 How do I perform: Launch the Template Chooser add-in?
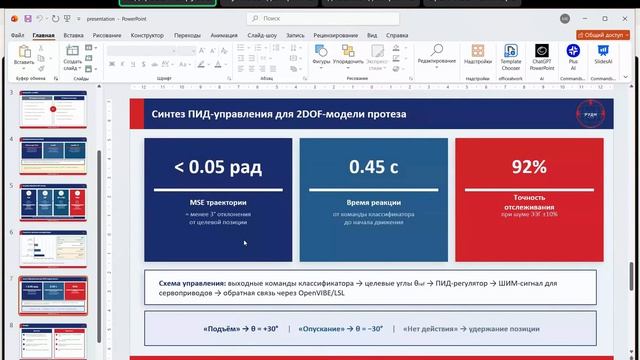tap(511, 57)
